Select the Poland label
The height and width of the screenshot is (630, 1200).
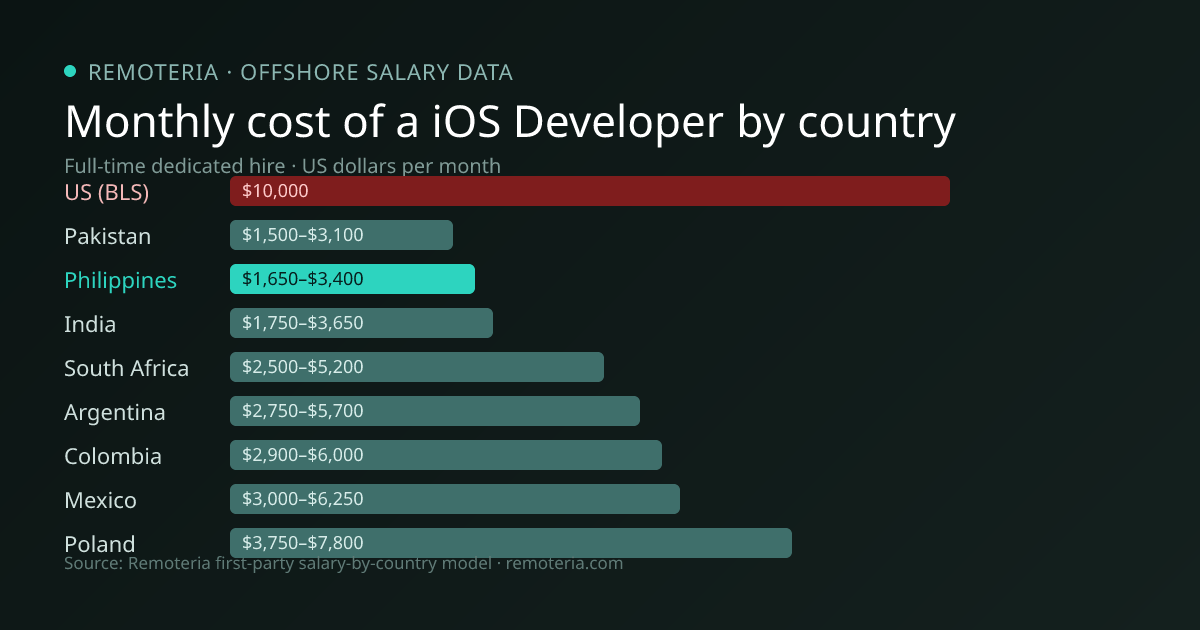pyautogui.click(x=99, y=544)
